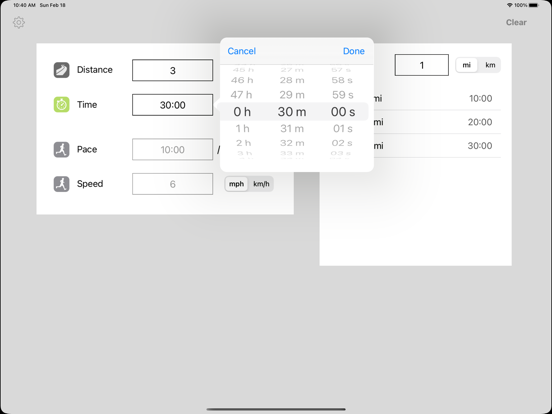Image resolution: width=552 pixels, height=414 pixels.
Task: Pick 47 h in the hours wheel
Action: click(242, 95)
